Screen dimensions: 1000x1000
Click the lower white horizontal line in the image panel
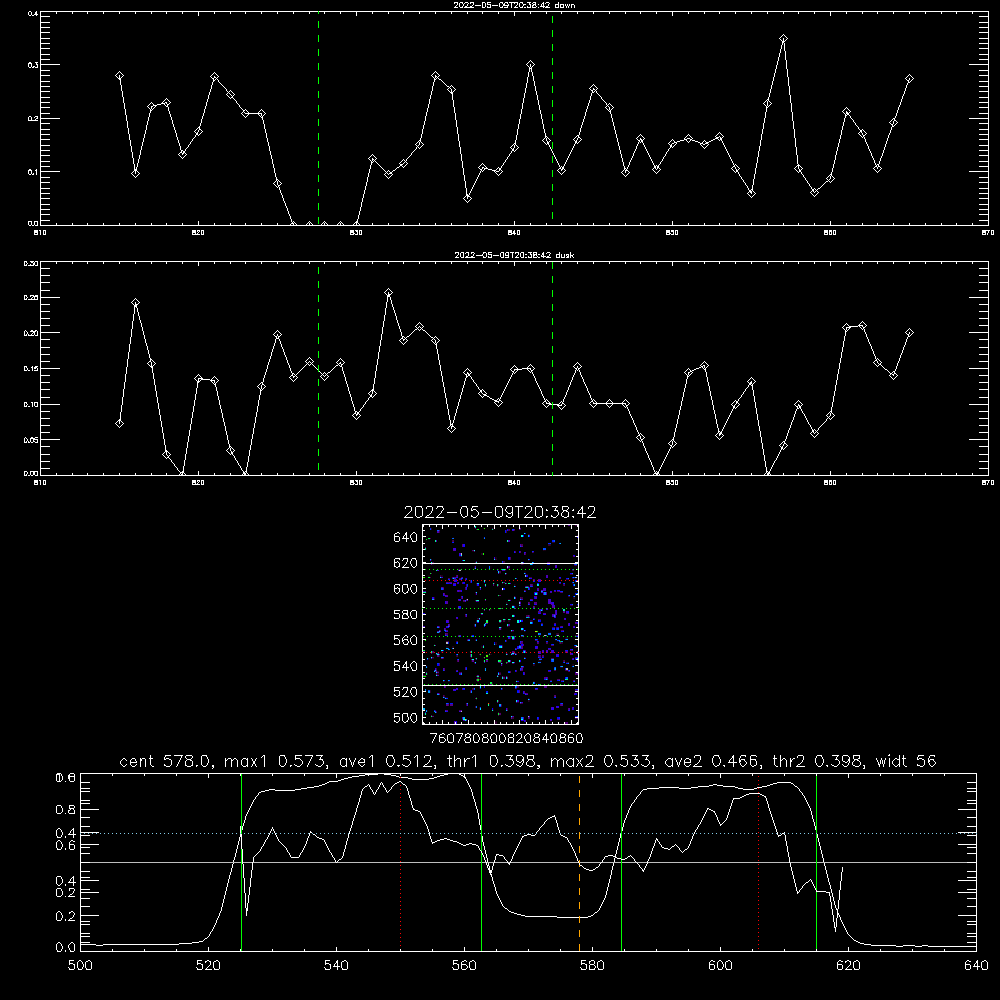[x=500, y=685]
